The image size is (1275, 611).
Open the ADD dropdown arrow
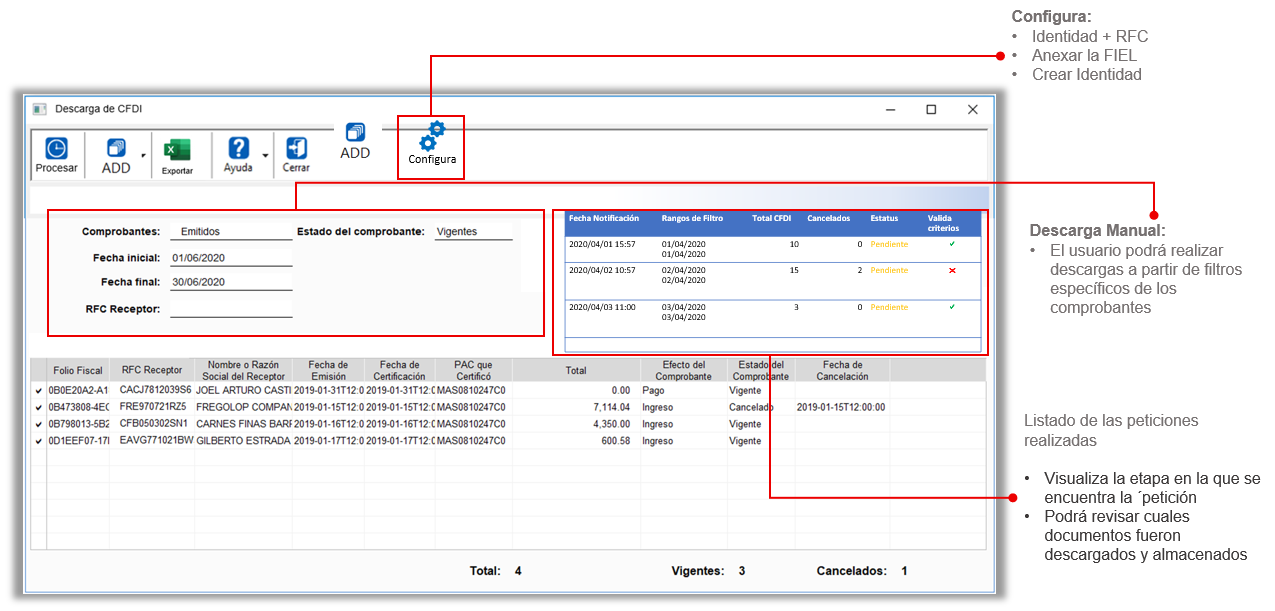coord(144,157)
